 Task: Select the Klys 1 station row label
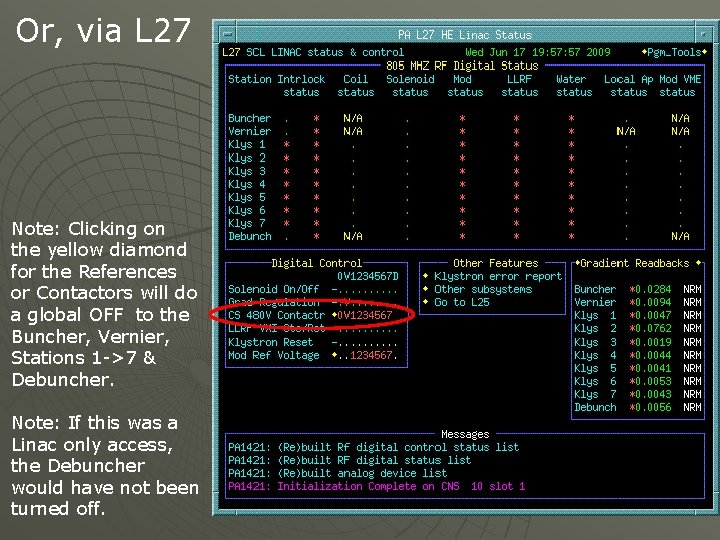(x=247, y=144)
